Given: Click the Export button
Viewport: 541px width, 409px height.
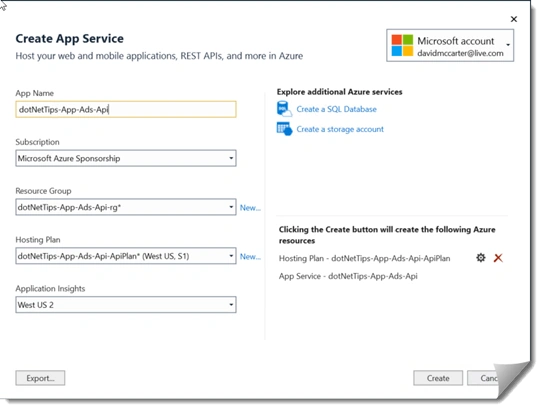Looking at the screenshot, I should [x=40, y=378].
